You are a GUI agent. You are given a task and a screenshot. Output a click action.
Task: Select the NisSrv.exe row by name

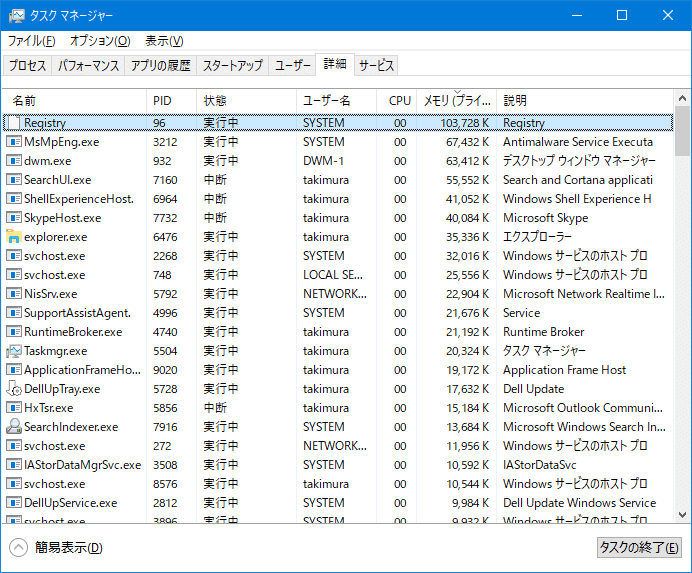(51, 294)
